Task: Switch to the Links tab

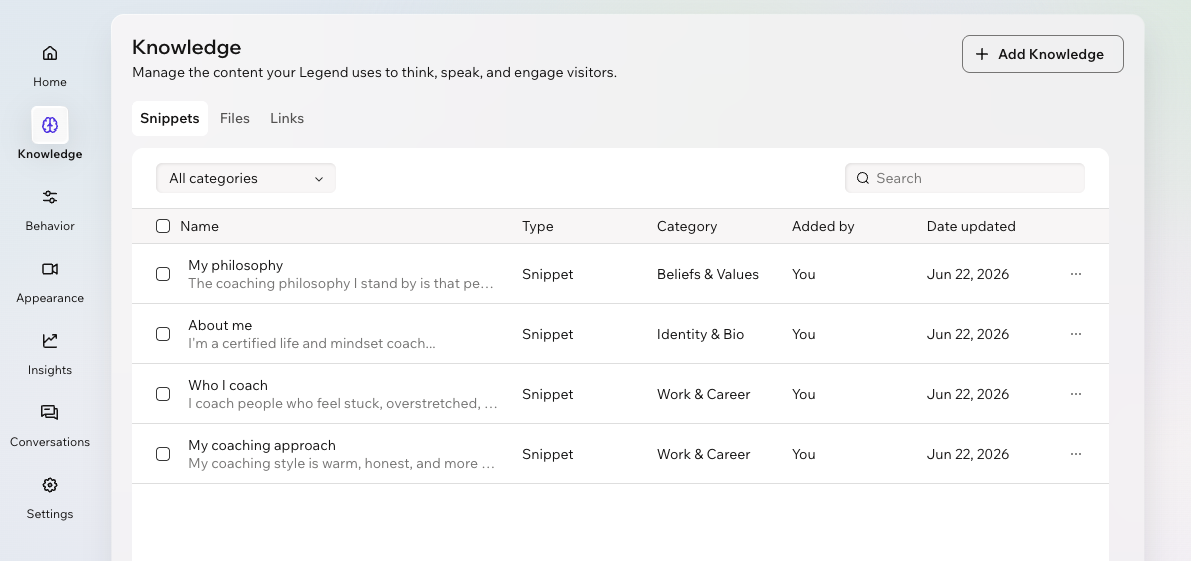Action: 287,118
